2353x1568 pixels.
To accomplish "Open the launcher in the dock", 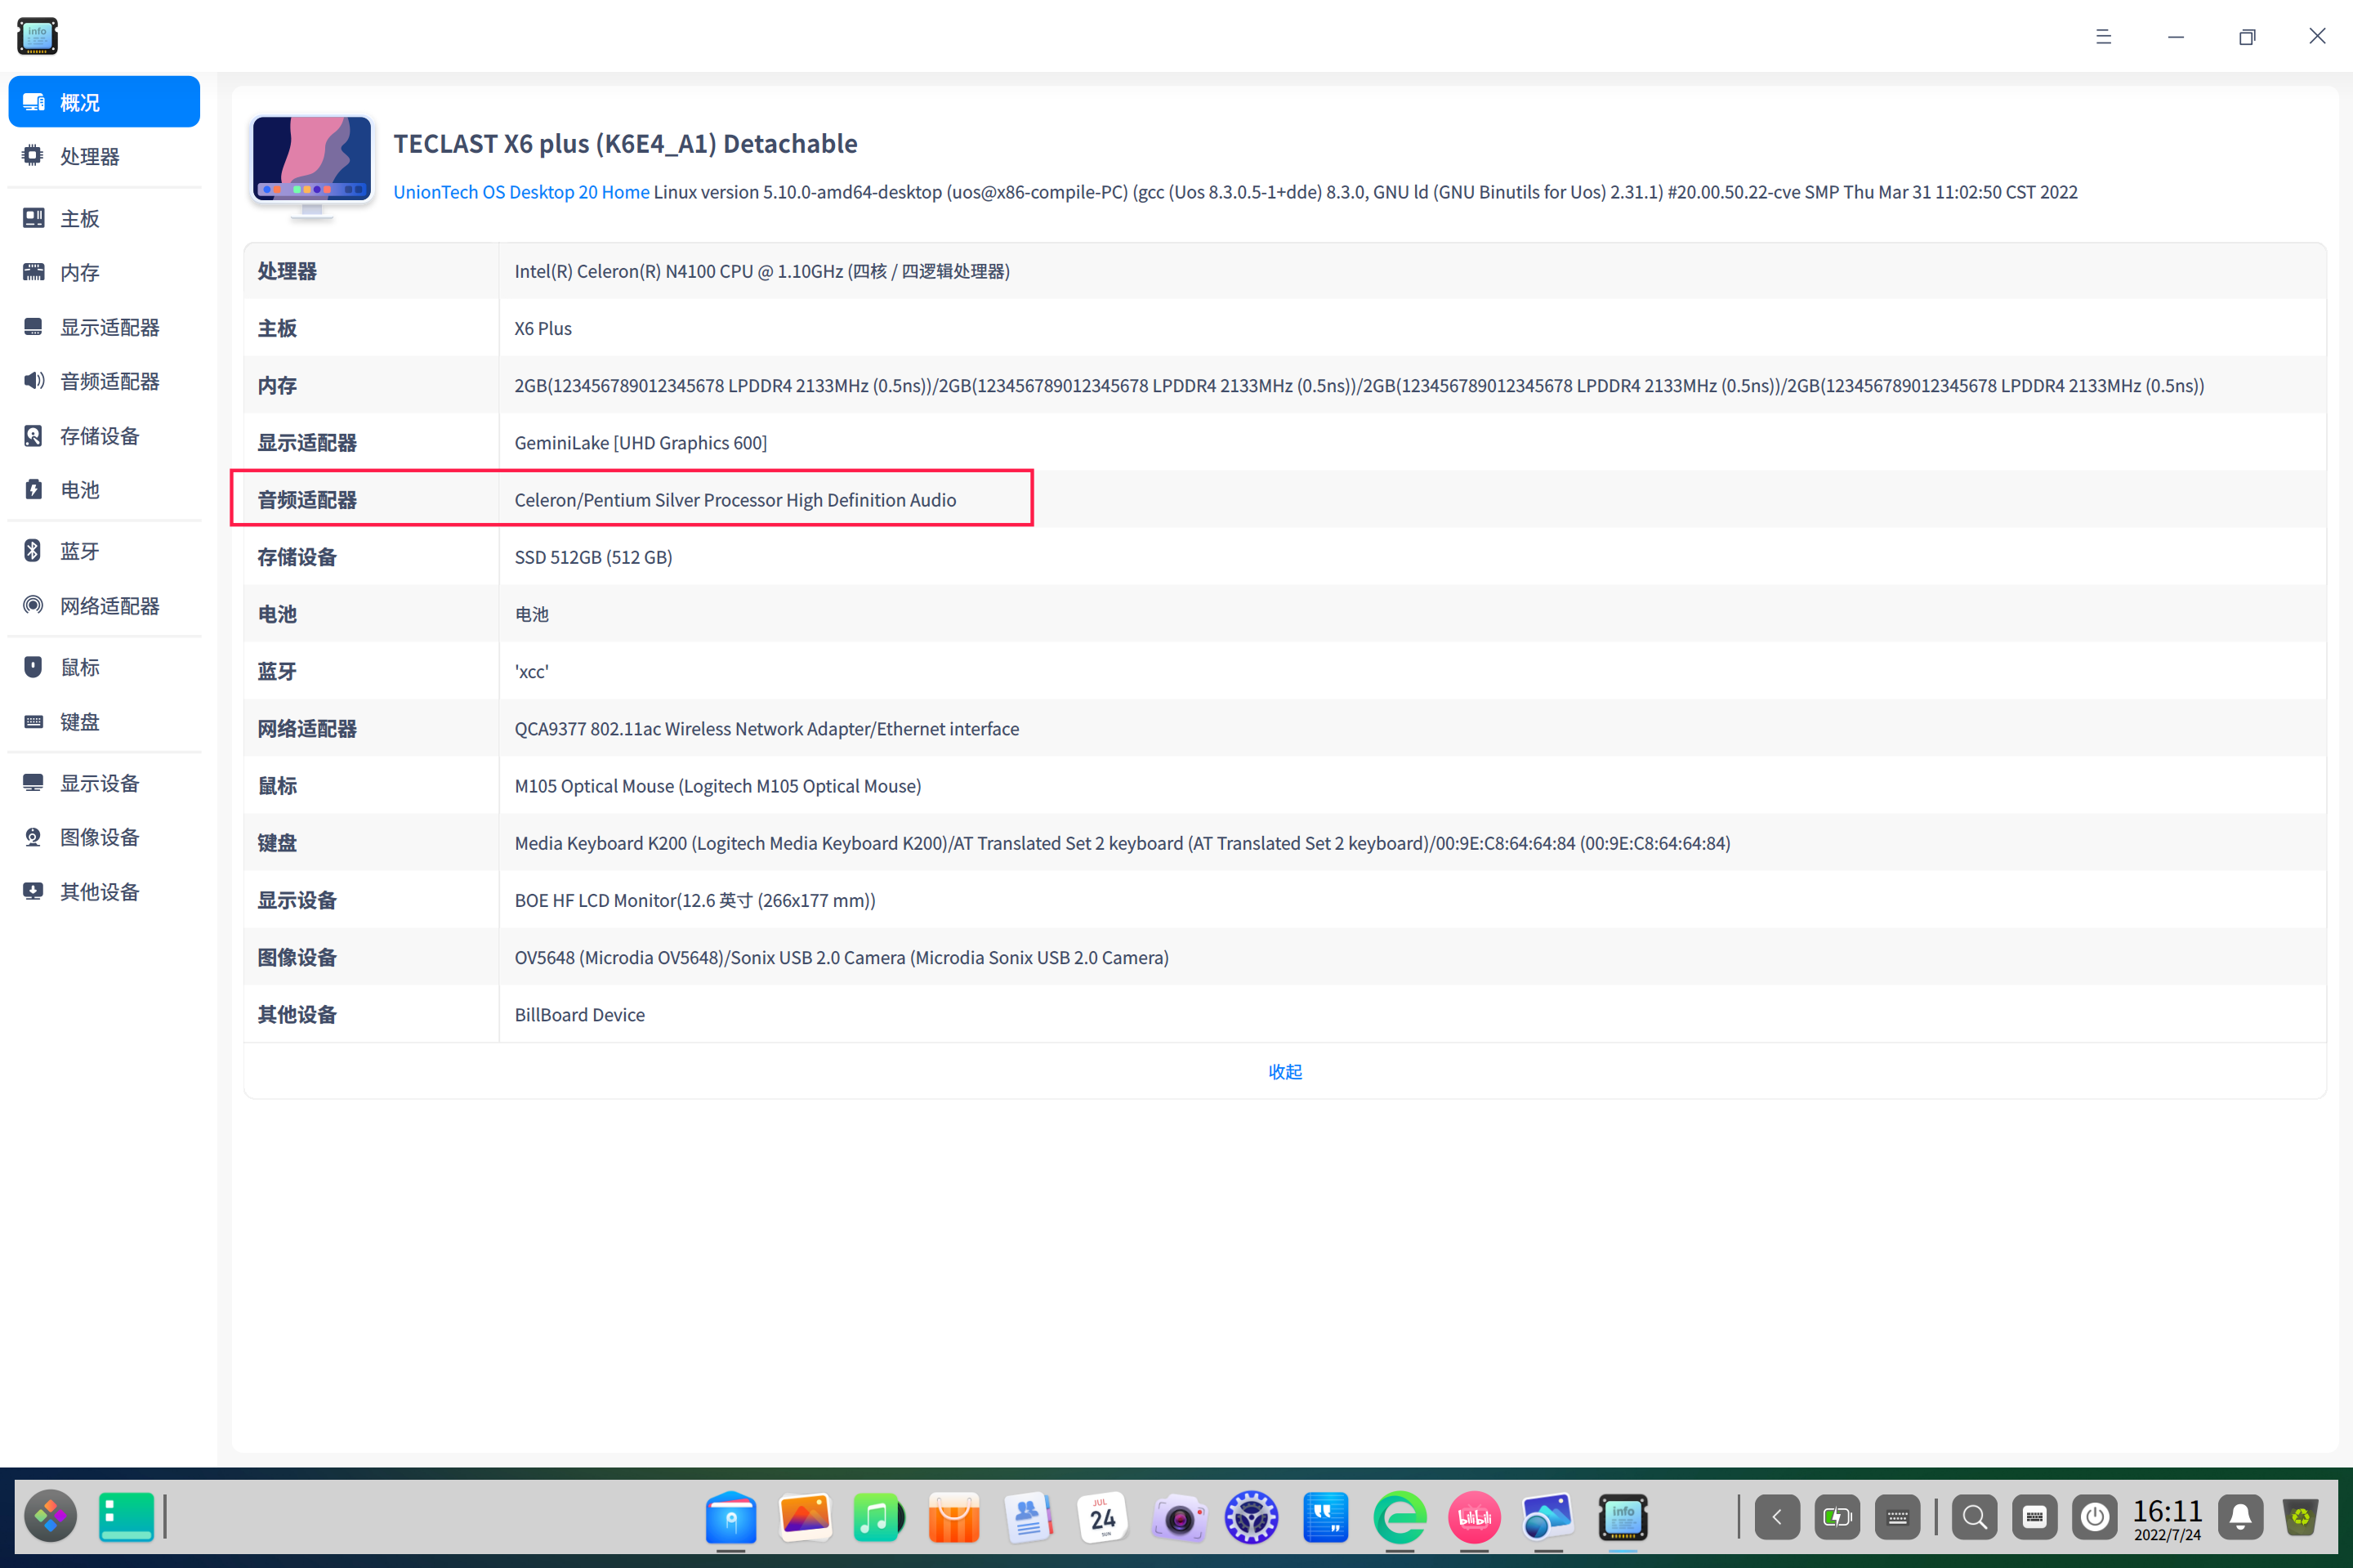I will 50,1517.
